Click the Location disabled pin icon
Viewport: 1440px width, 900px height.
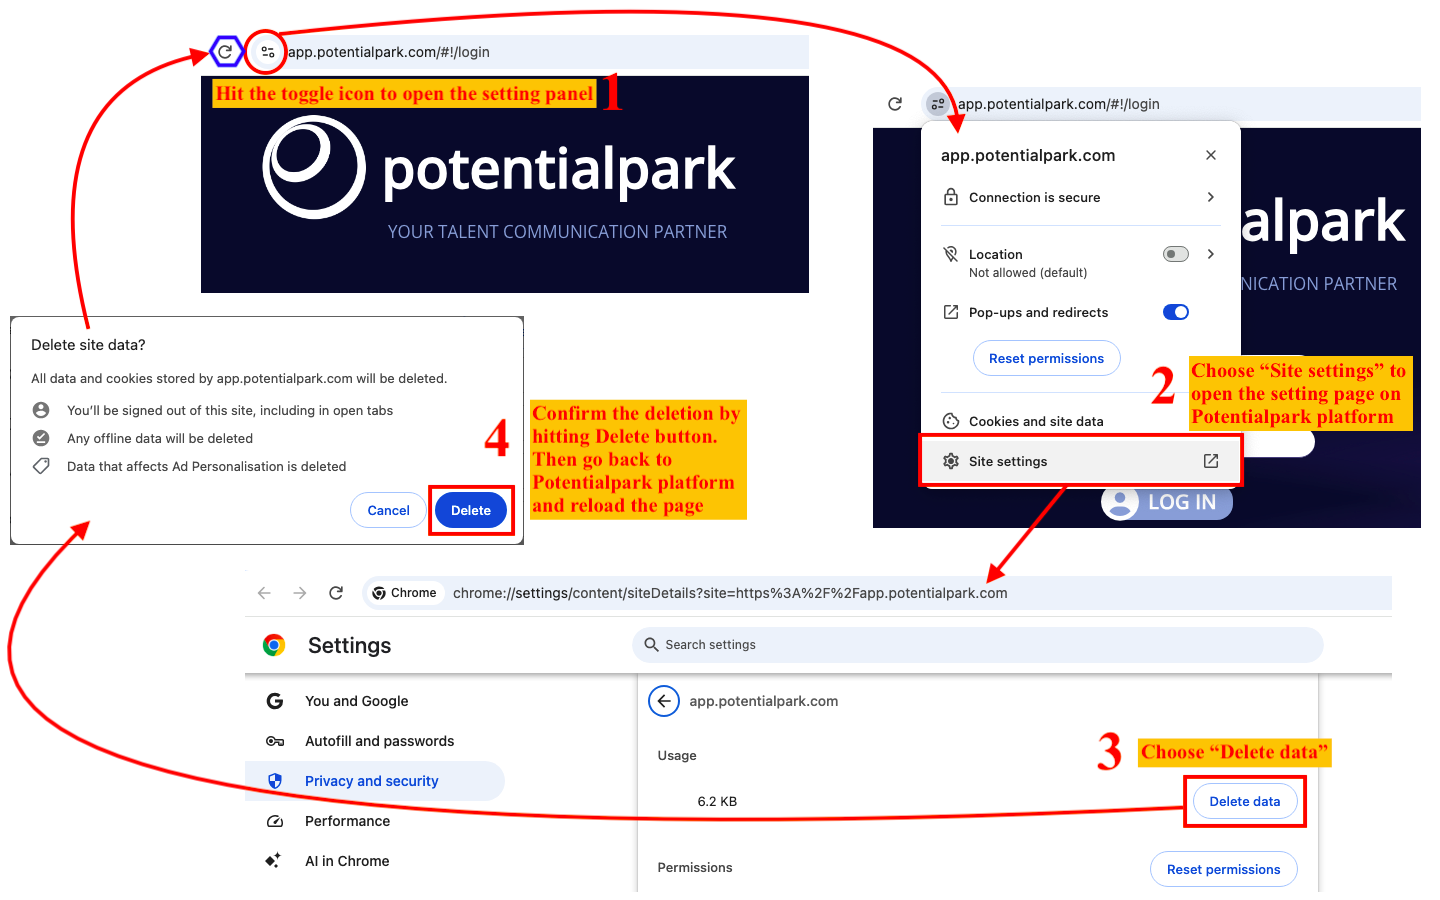951,254
